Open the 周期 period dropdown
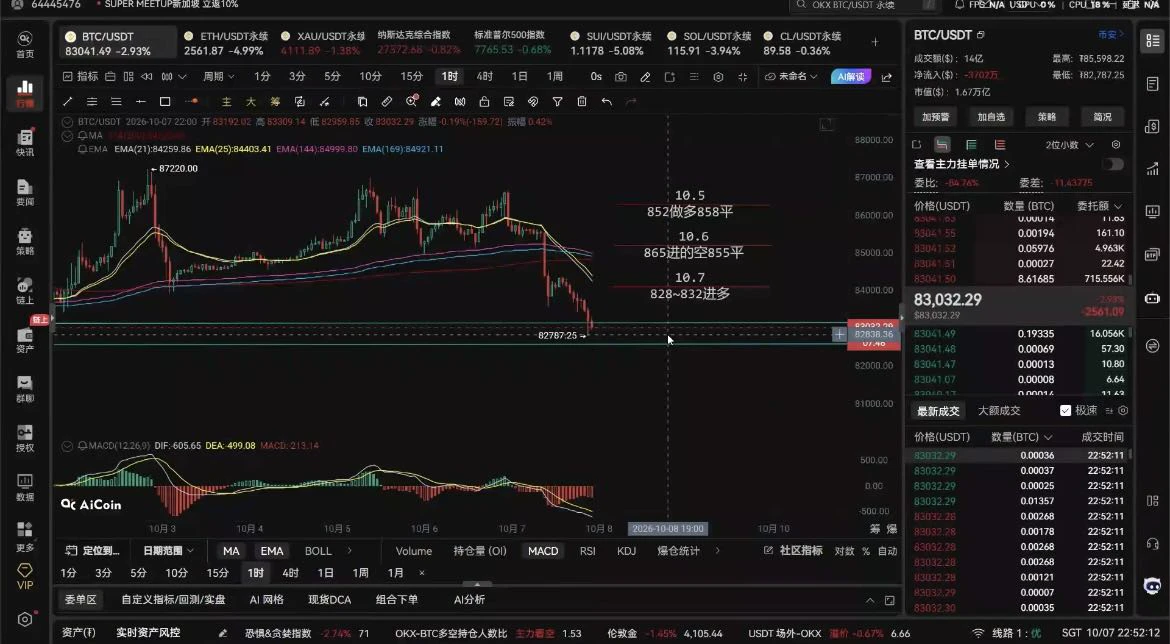 pyautogui.click(x=219, y=77)
